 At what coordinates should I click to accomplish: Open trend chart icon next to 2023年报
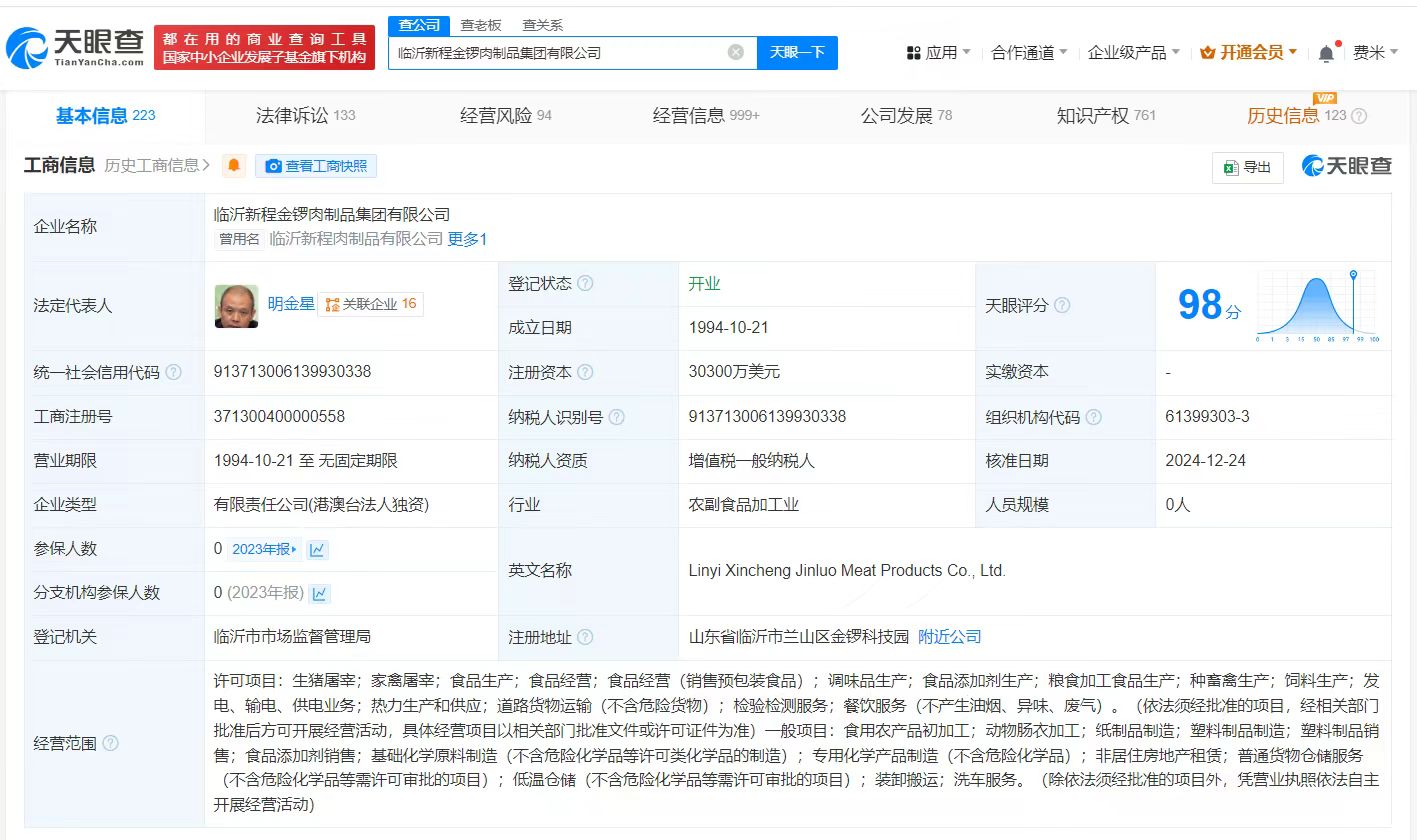coord(317,549)
